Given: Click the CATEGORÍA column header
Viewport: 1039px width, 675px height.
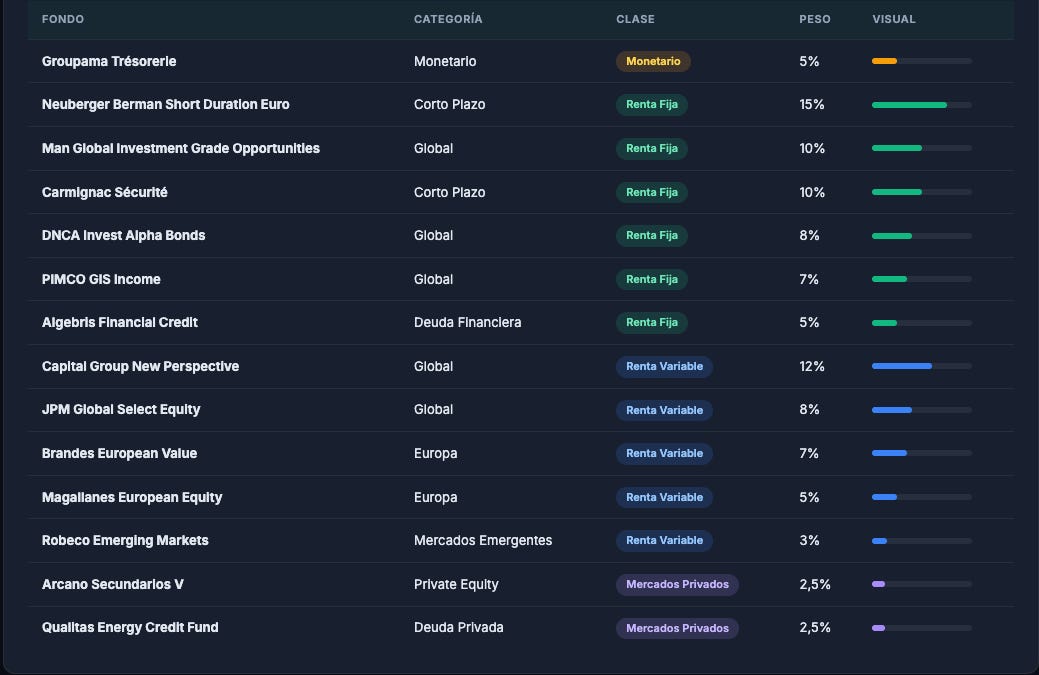Looking at the screenshot, I should (448, 19).
